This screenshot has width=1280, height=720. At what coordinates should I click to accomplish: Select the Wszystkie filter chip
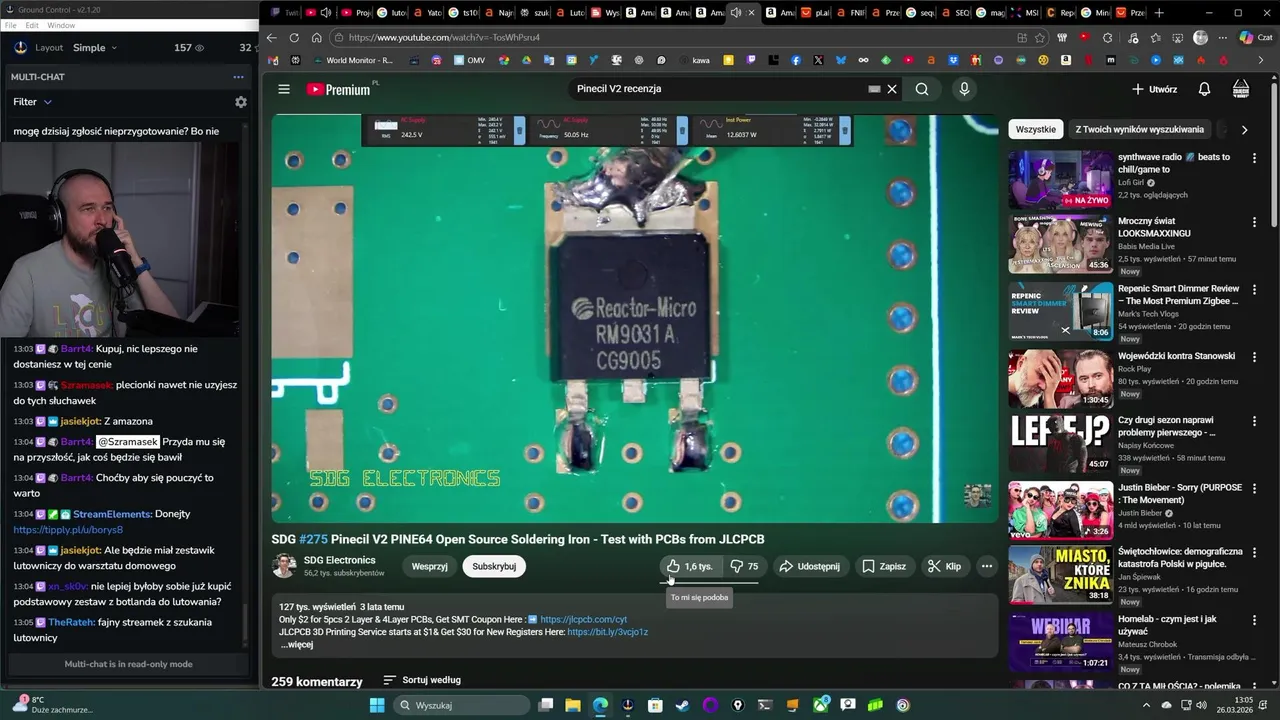[x=1035, y=129]
